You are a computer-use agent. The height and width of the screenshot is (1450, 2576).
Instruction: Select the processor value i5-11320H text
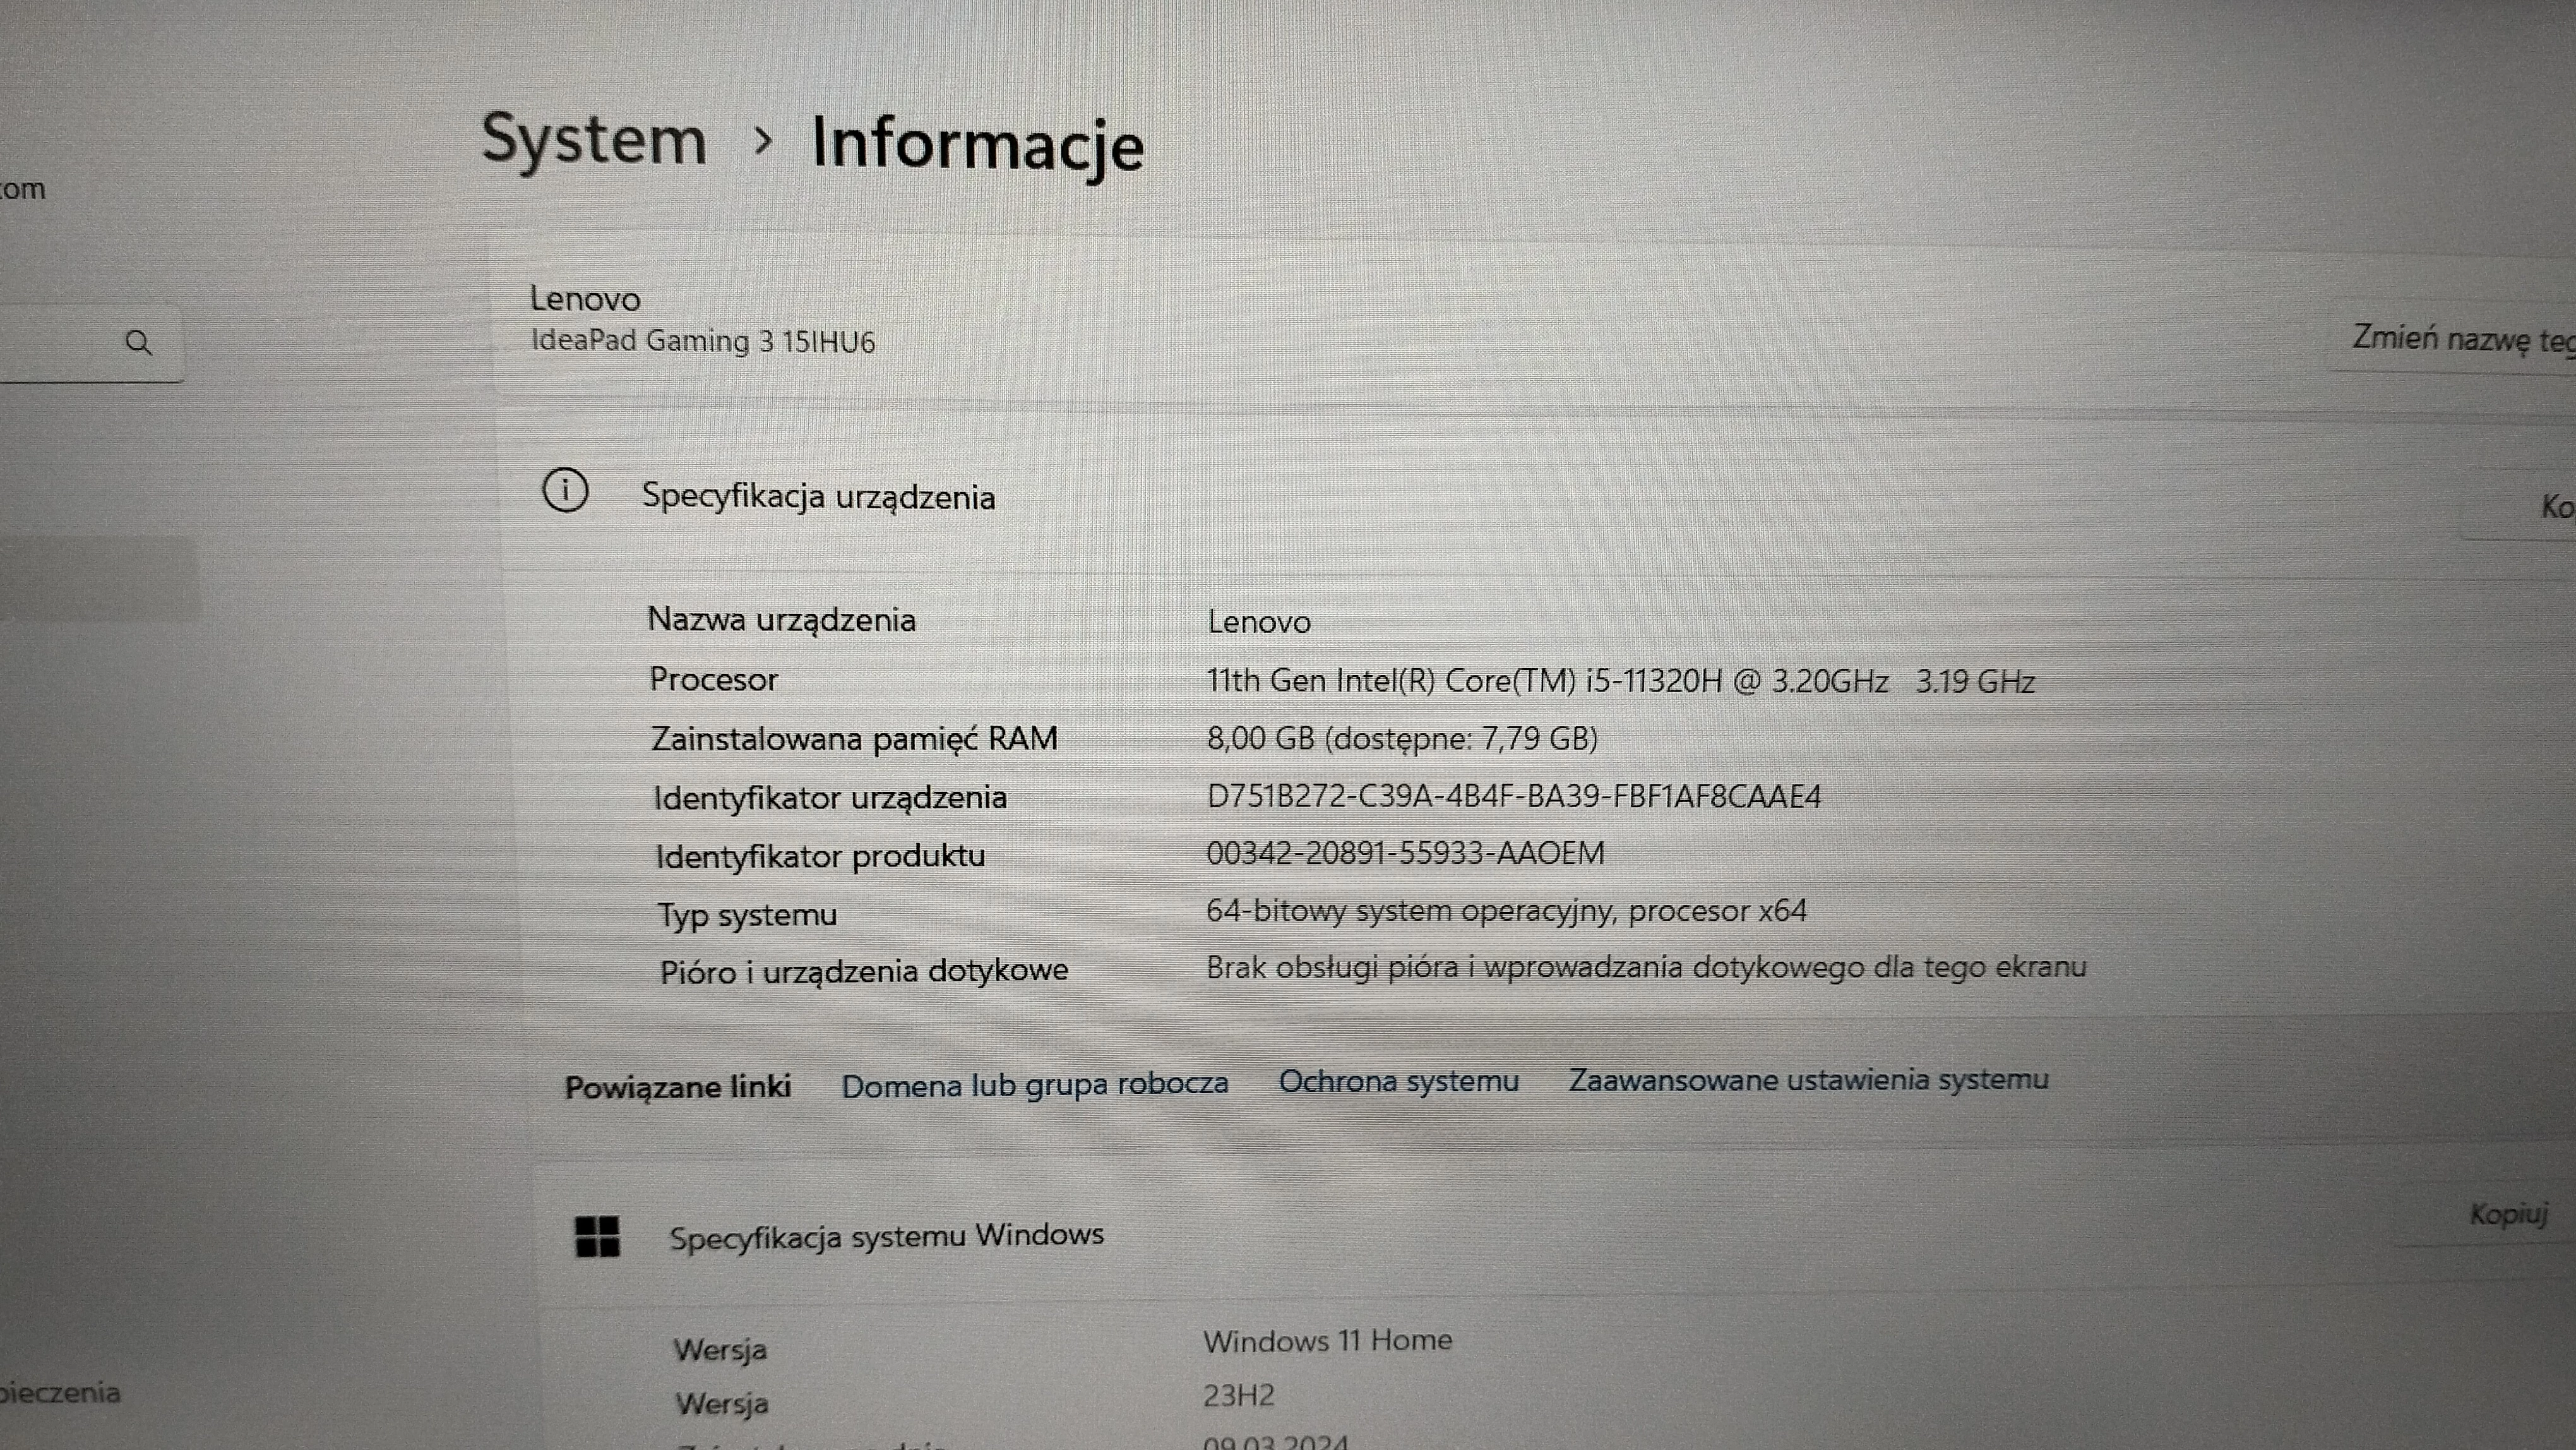[1621, 681]
